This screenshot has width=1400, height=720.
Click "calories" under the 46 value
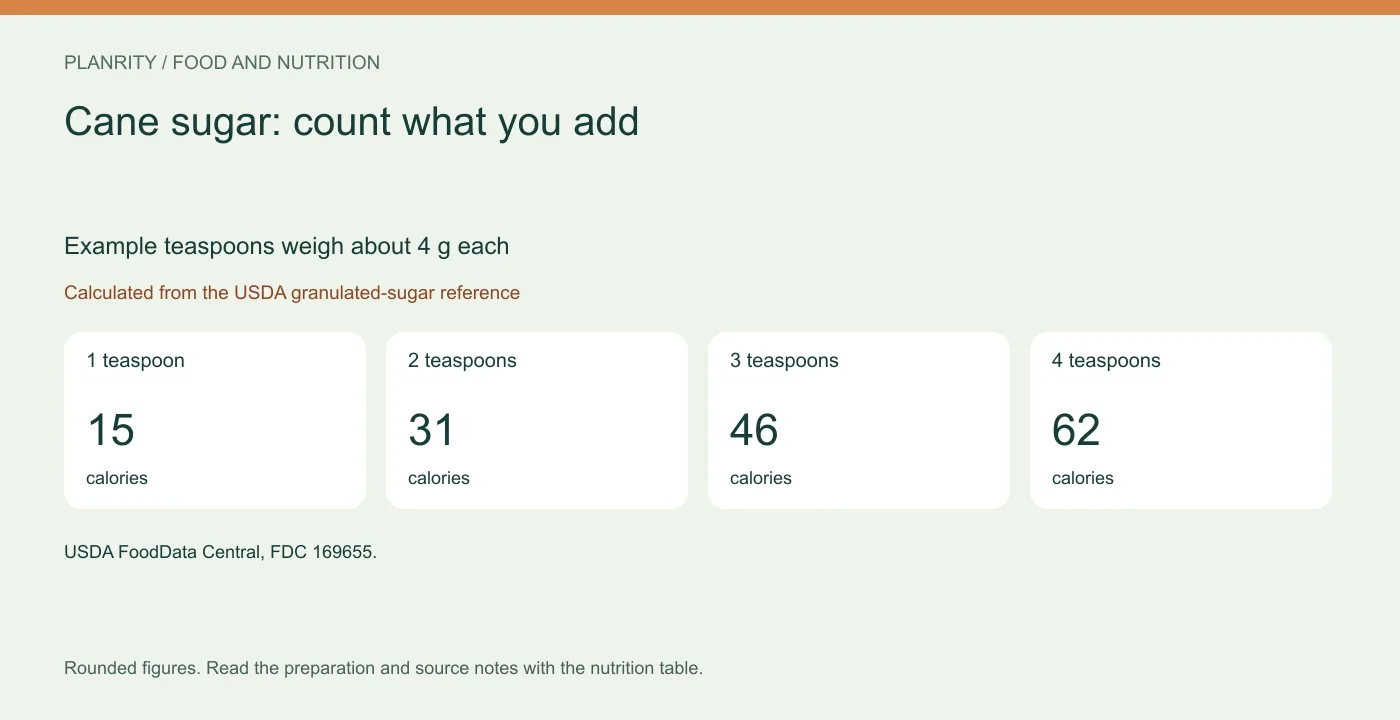click(x=761, y=478)
